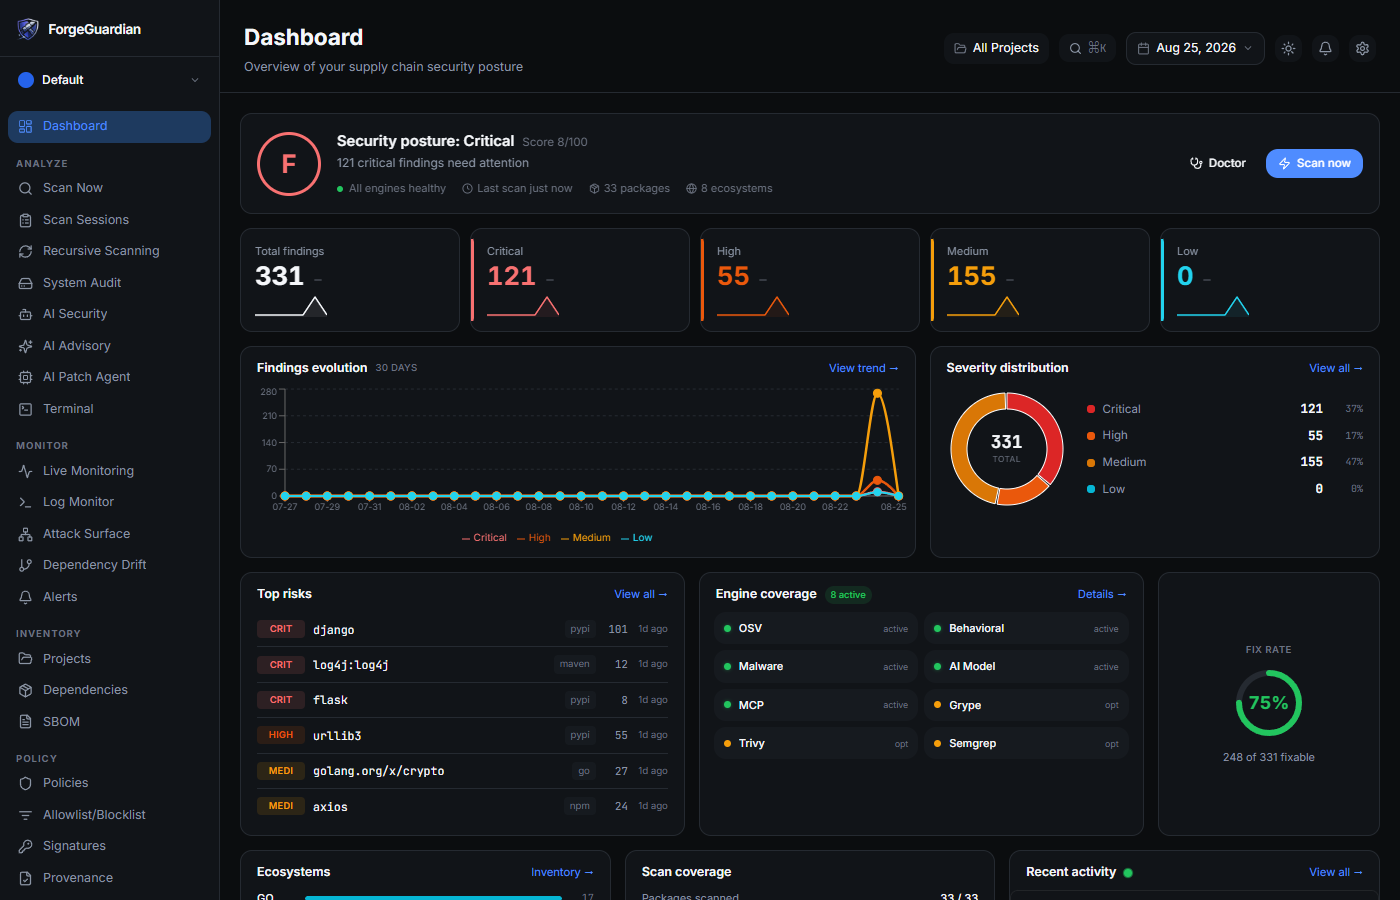The width and height of the screenshot is (1400, 900).
Task: Click the Doctor button
Action: click(x=1217, y=163)
